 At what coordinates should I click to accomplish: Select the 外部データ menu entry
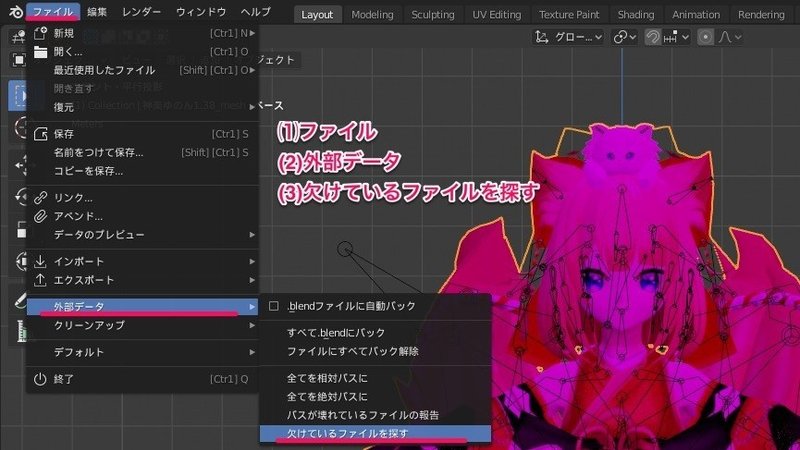(142, 307)
